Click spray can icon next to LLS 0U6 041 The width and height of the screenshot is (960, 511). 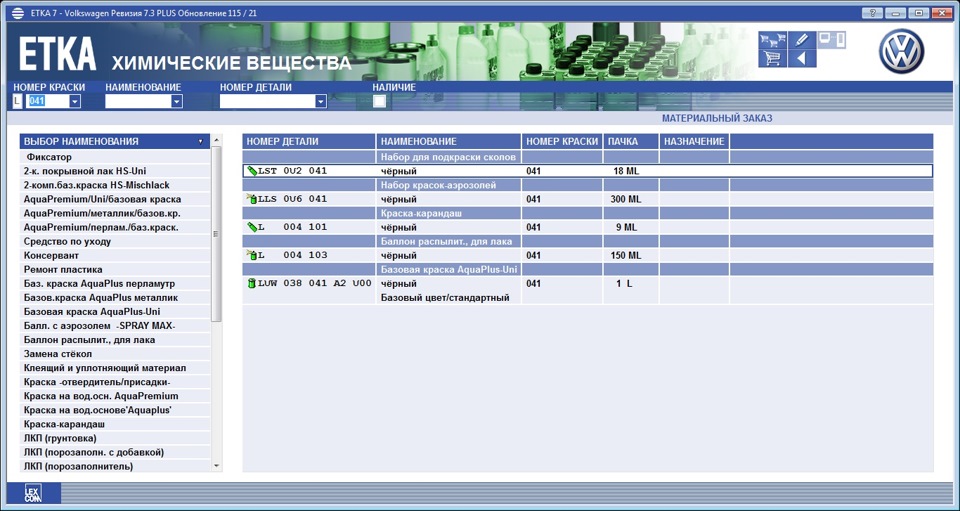[252, 199]
